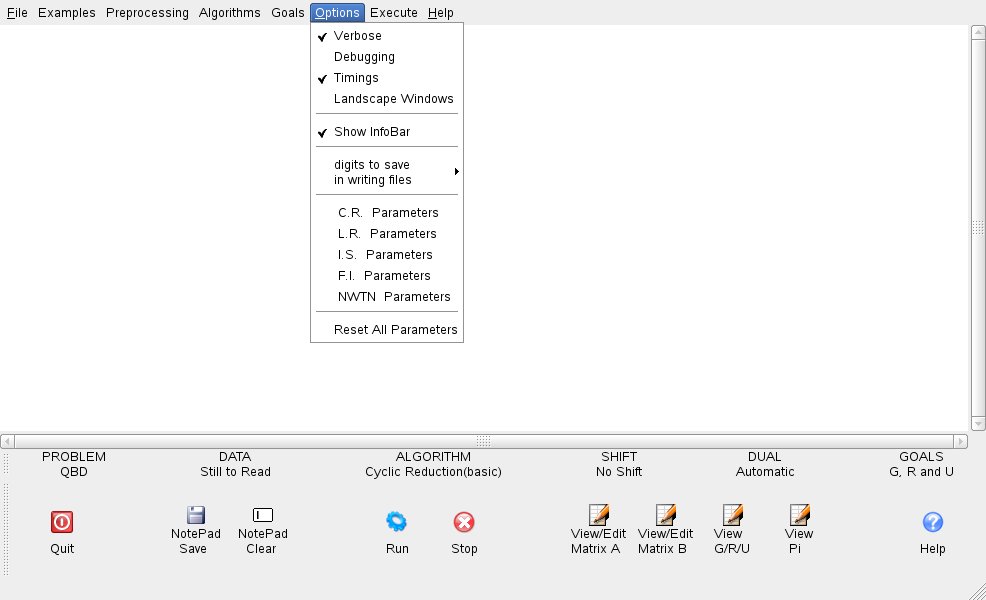Screen dimensions: 986x600
Task: Open the View Pi icon
Action: [799, 515]
